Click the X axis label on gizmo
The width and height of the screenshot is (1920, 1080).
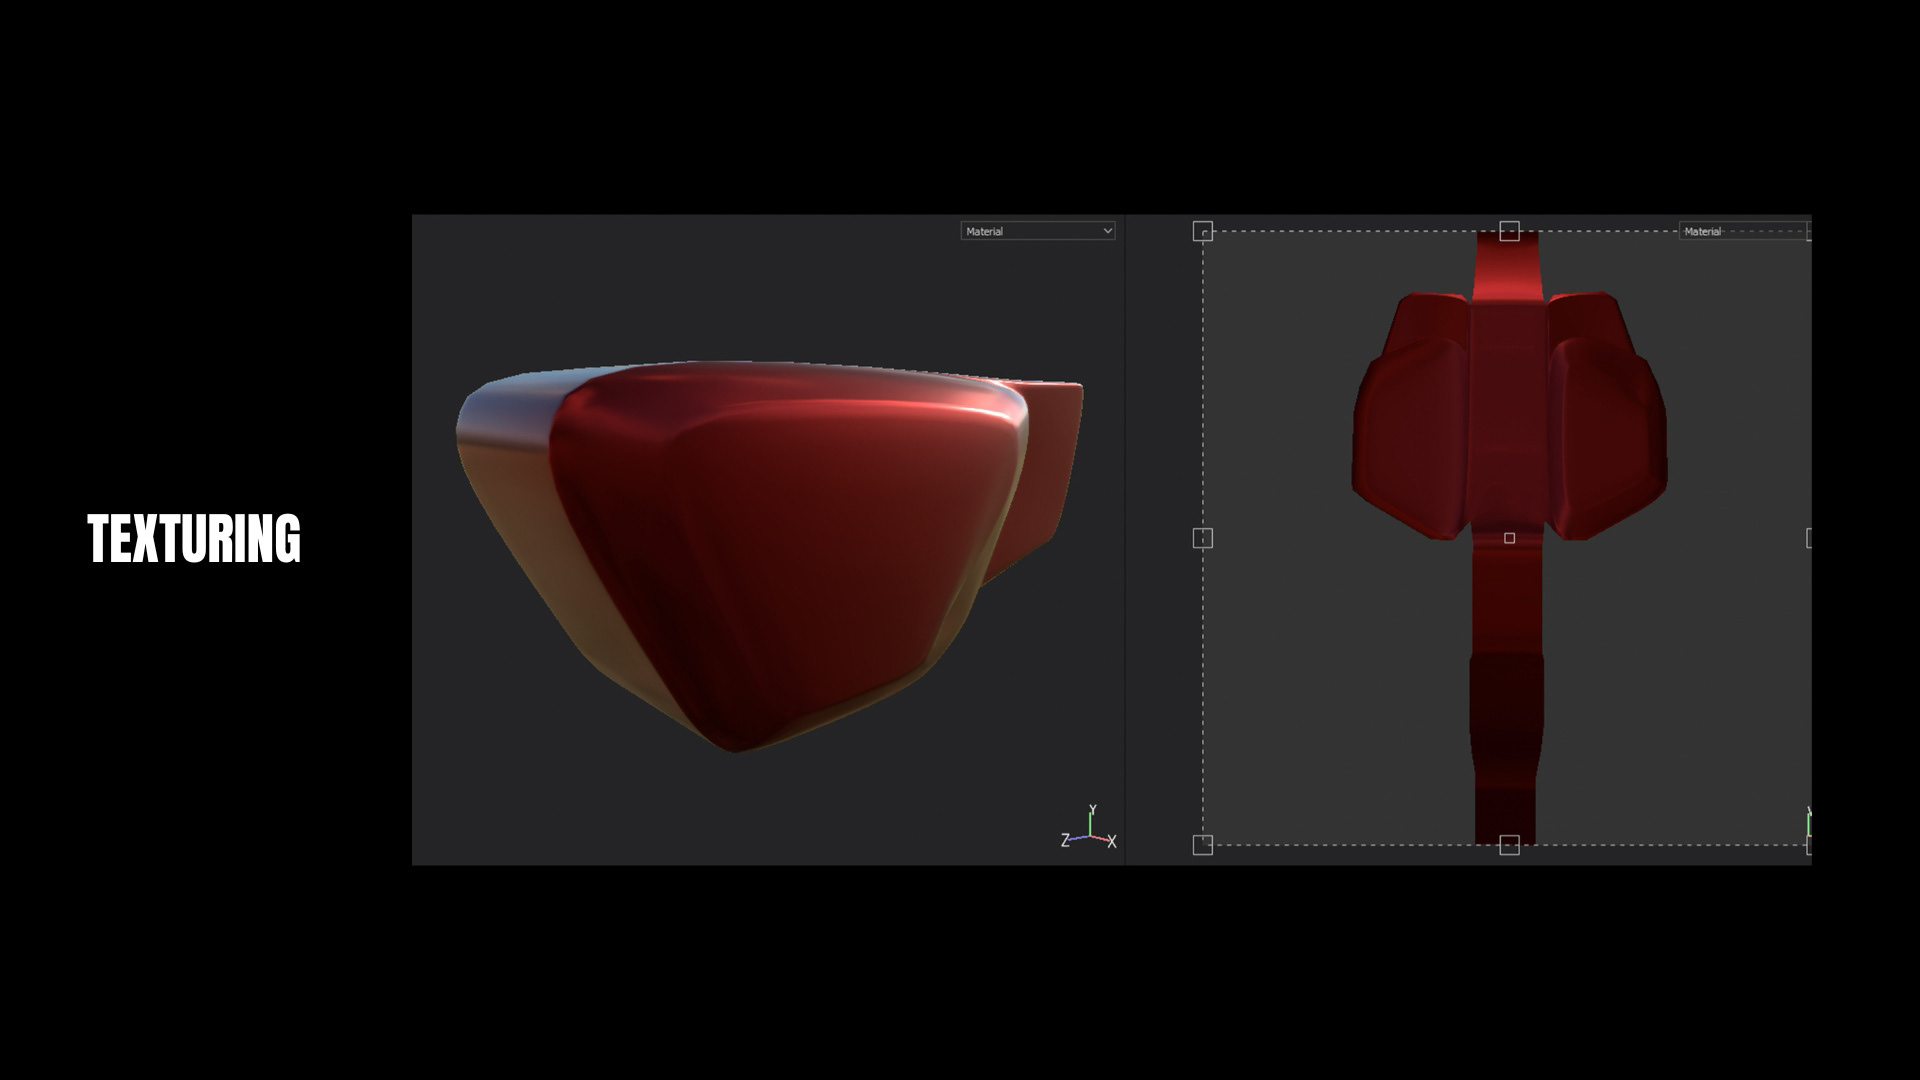[1111, 842]
